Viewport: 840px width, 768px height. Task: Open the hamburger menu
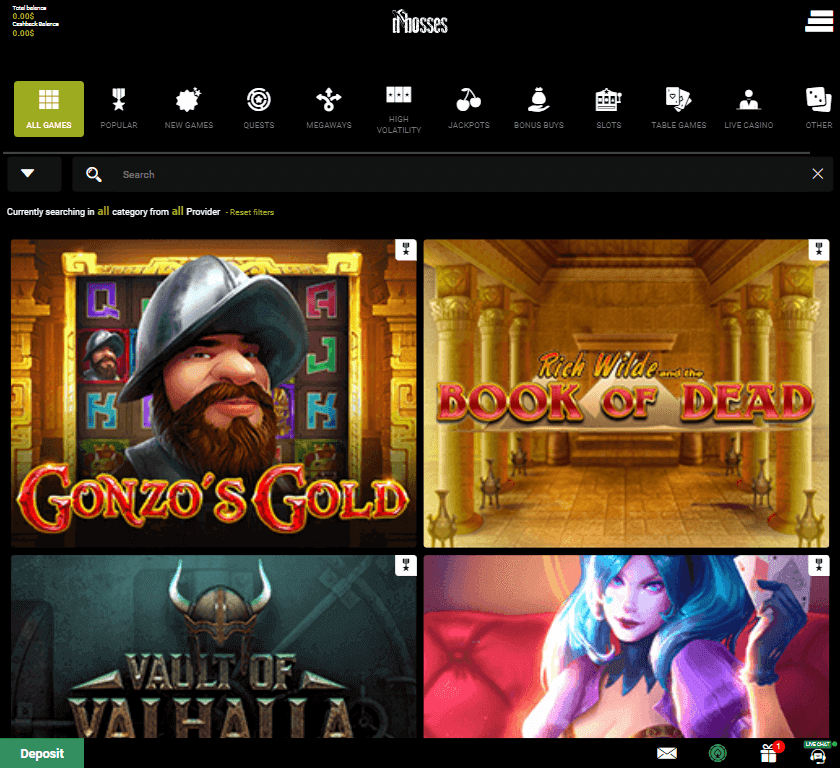click(x=819, y=21)
